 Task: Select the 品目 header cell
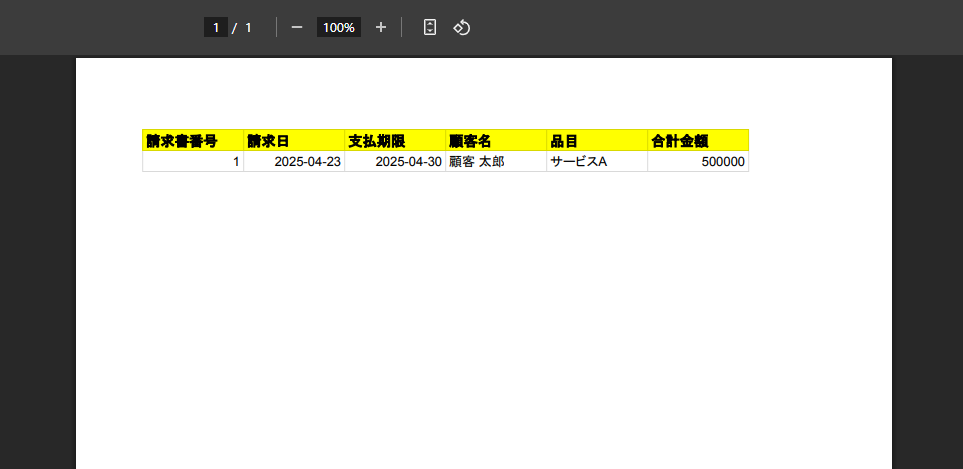[597, 141]
